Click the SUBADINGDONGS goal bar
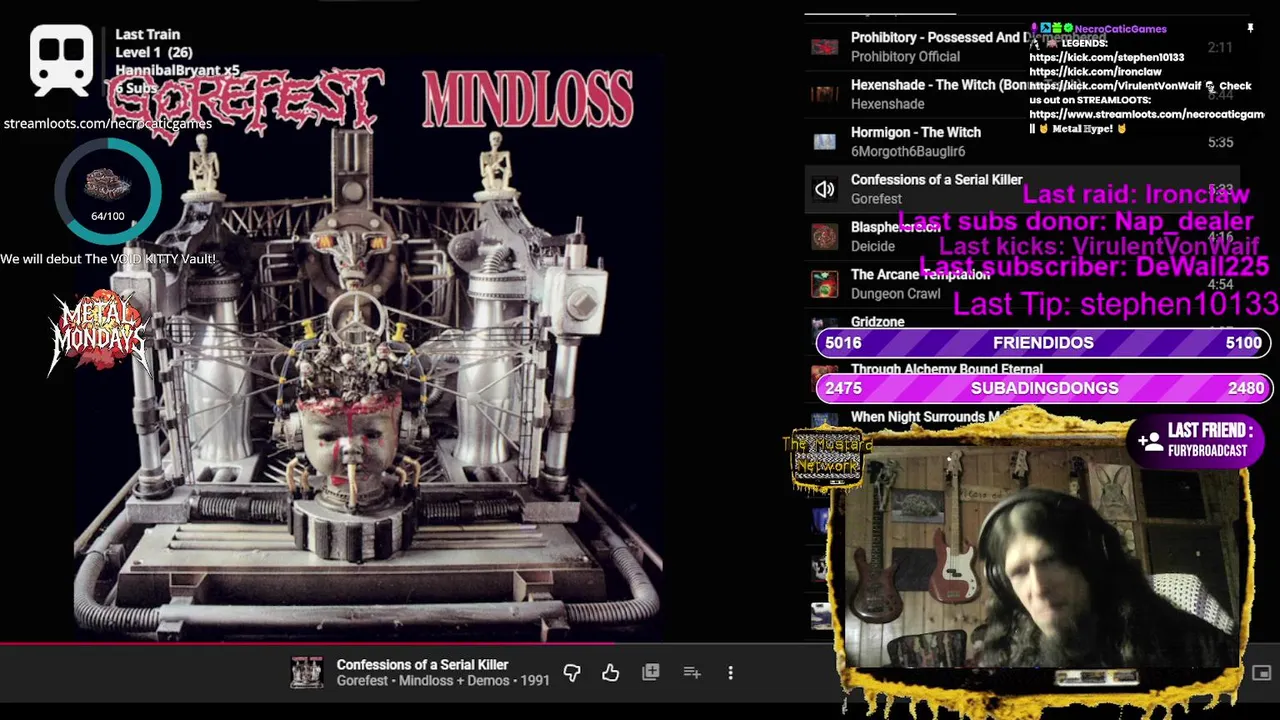This screenshot has height=720, width=1280. pos(1043,388)
